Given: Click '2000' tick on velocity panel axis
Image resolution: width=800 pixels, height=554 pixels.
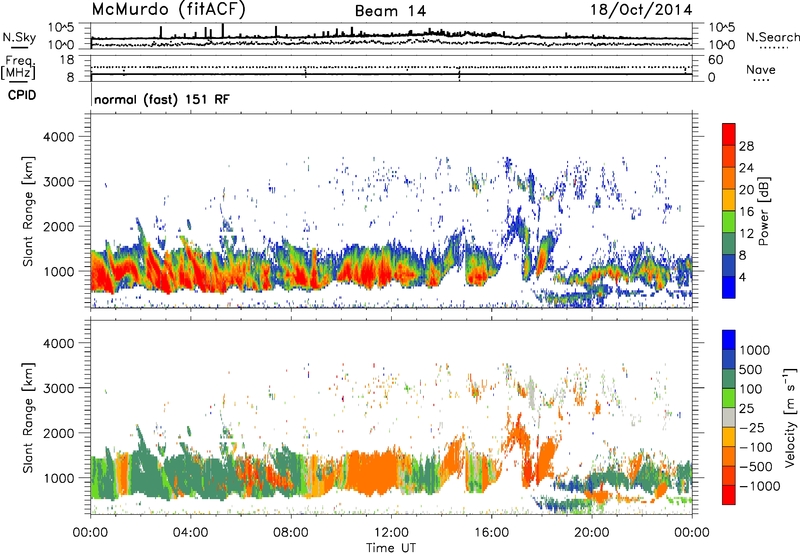Looking at the screenshot, I should (59, 433).
